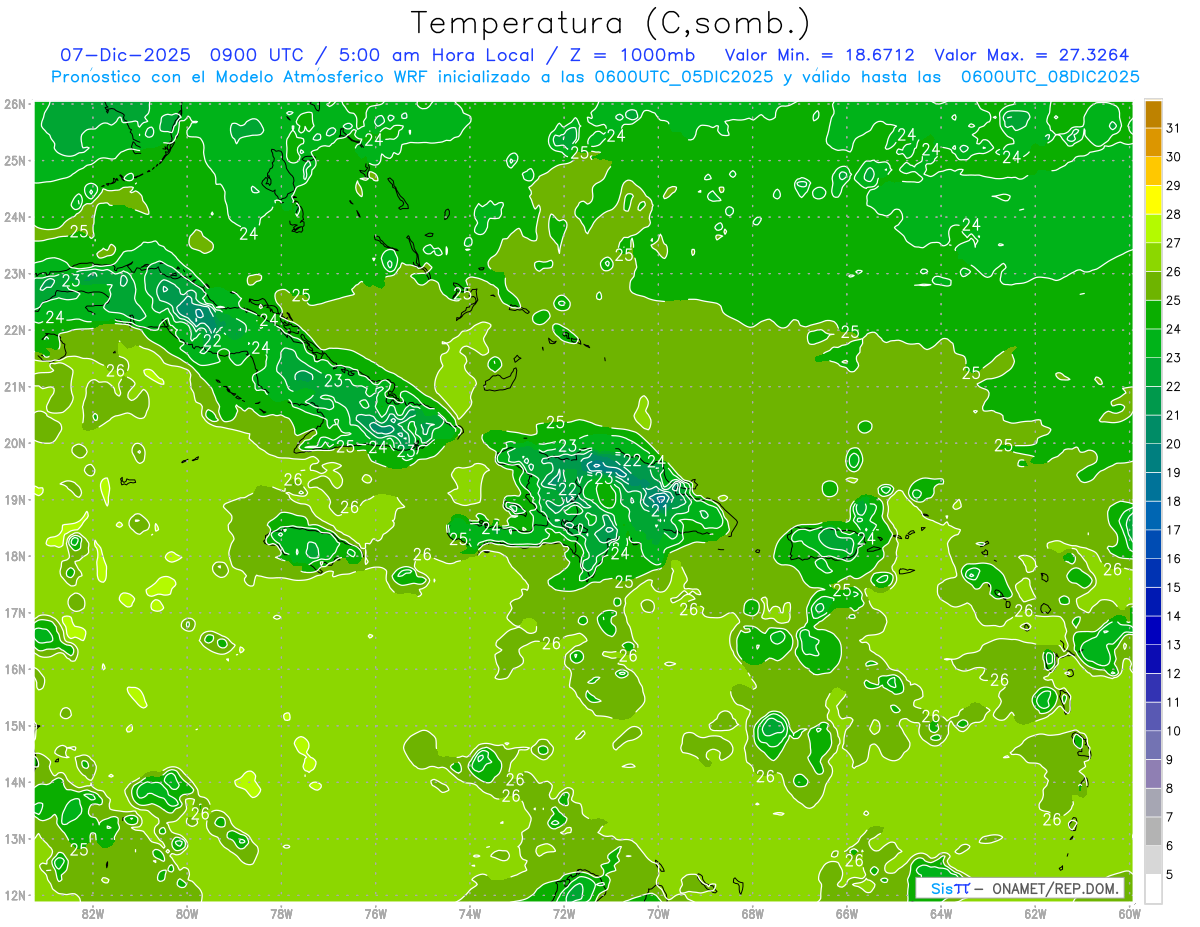This screenshot has height=927, width=1200.
Task: Click the "26N" latitude axis label
Action: pos(14,104)
